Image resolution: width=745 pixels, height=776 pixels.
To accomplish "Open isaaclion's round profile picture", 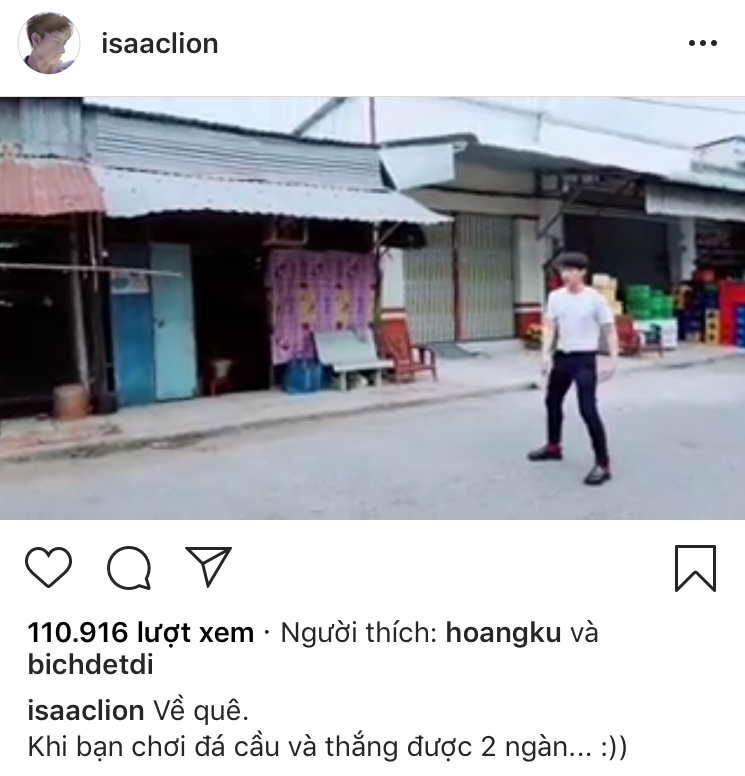I will coord(49,43).
